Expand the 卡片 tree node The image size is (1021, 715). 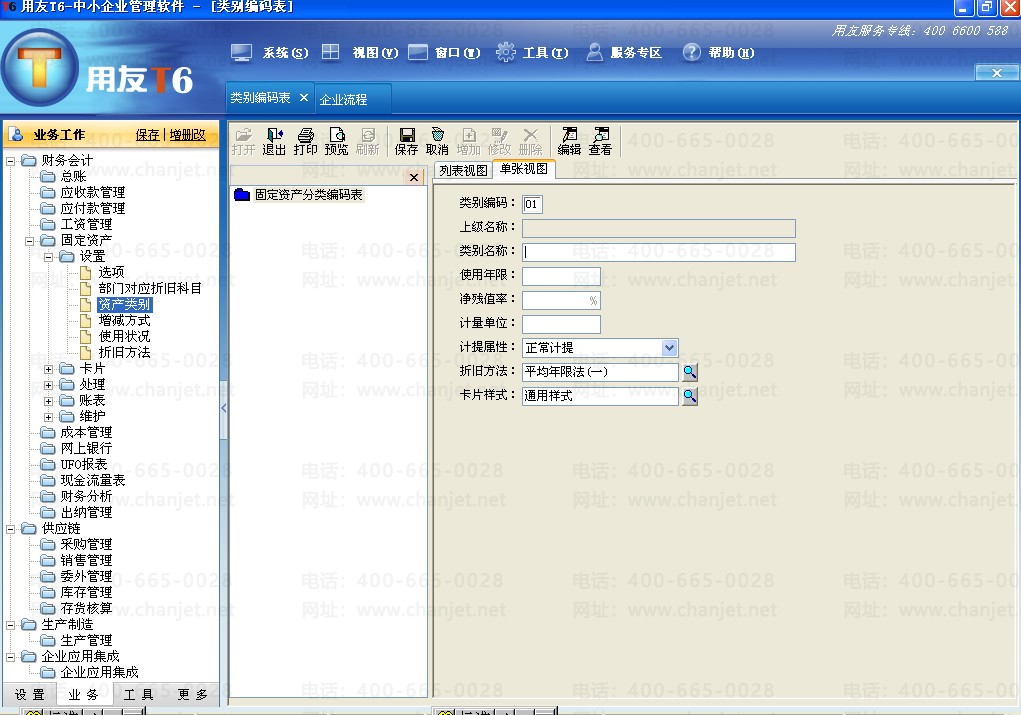click(48, 369)
